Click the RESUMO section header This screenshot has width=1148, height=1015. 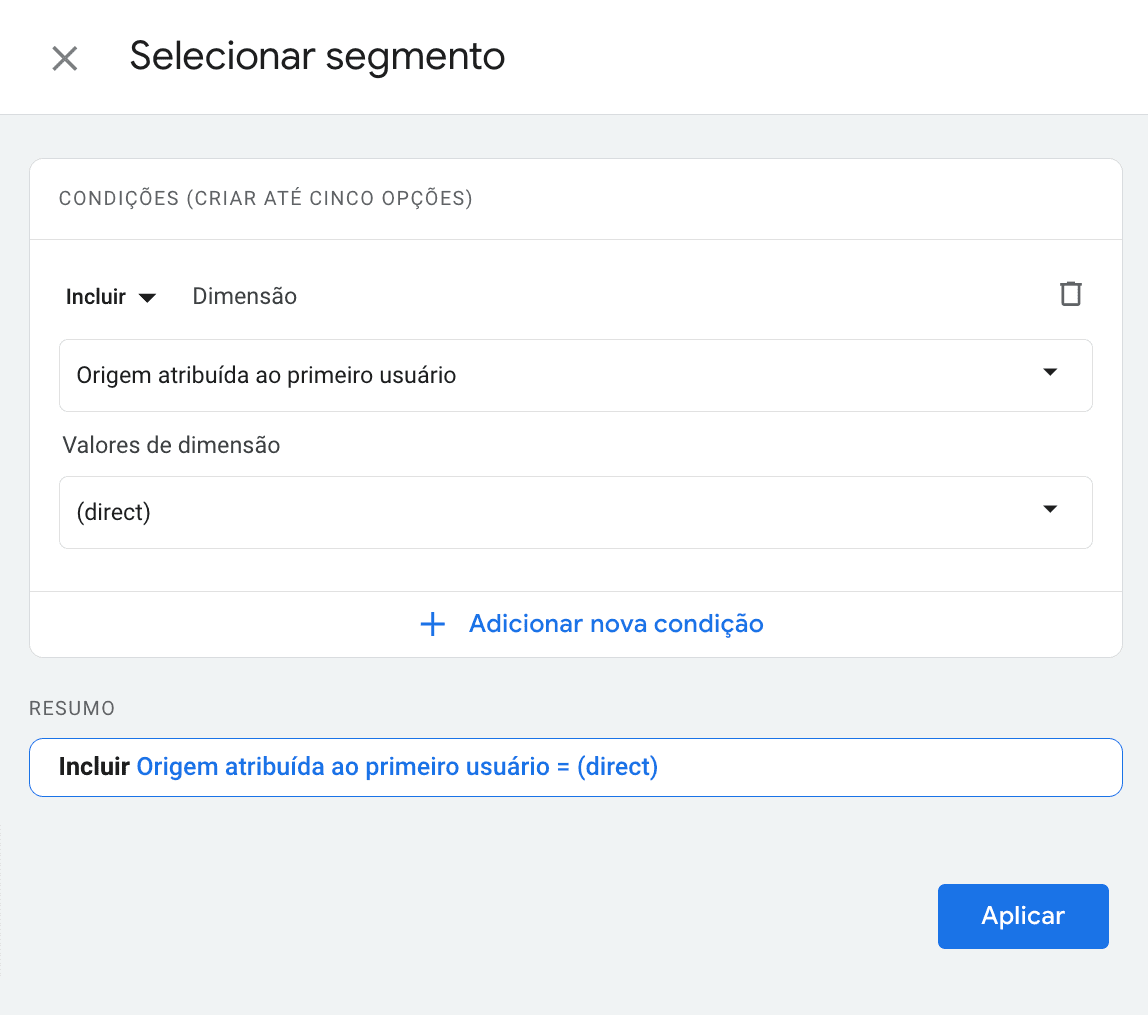pos(72,707)
